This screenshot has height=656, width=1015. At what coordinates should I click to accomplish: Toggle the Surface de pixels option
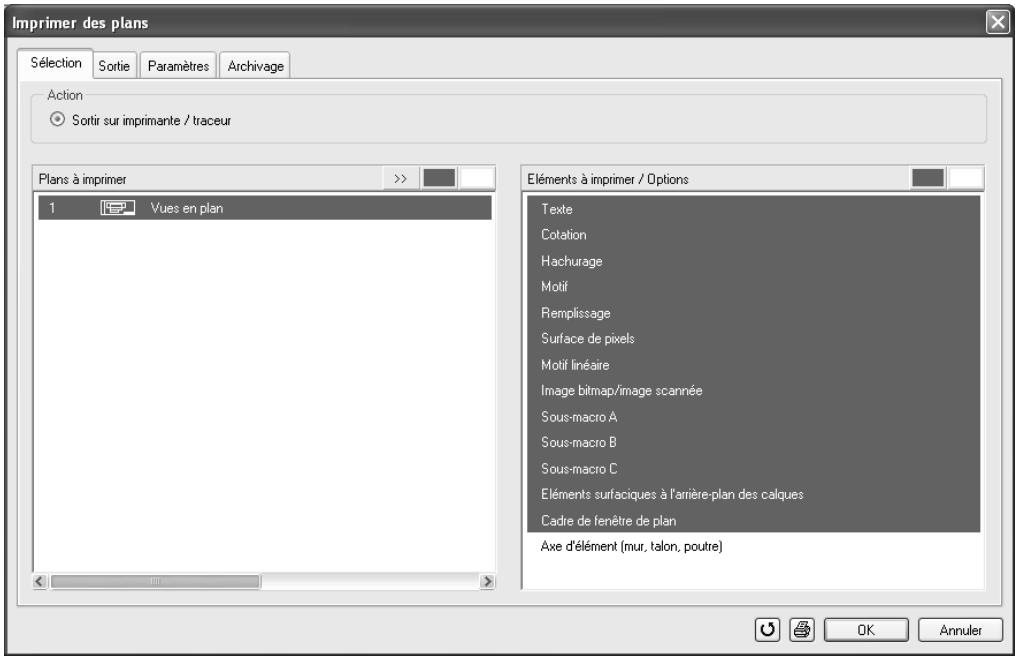(753, 339)
